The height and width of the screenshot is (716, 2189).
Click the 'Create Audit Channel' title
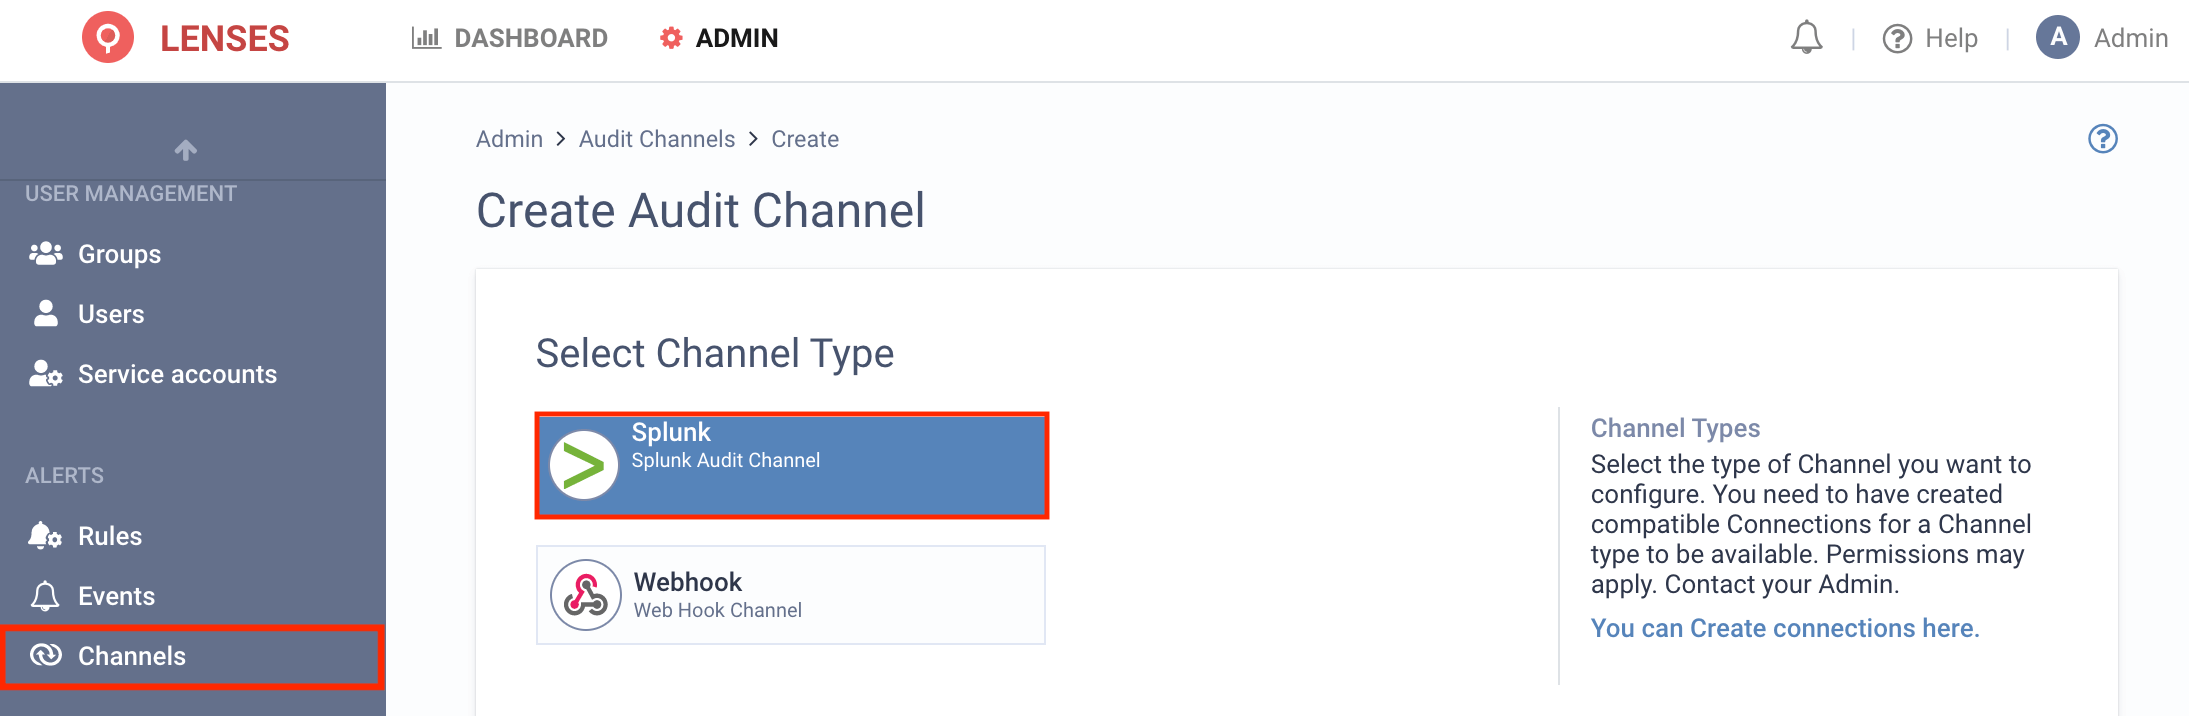700,211
